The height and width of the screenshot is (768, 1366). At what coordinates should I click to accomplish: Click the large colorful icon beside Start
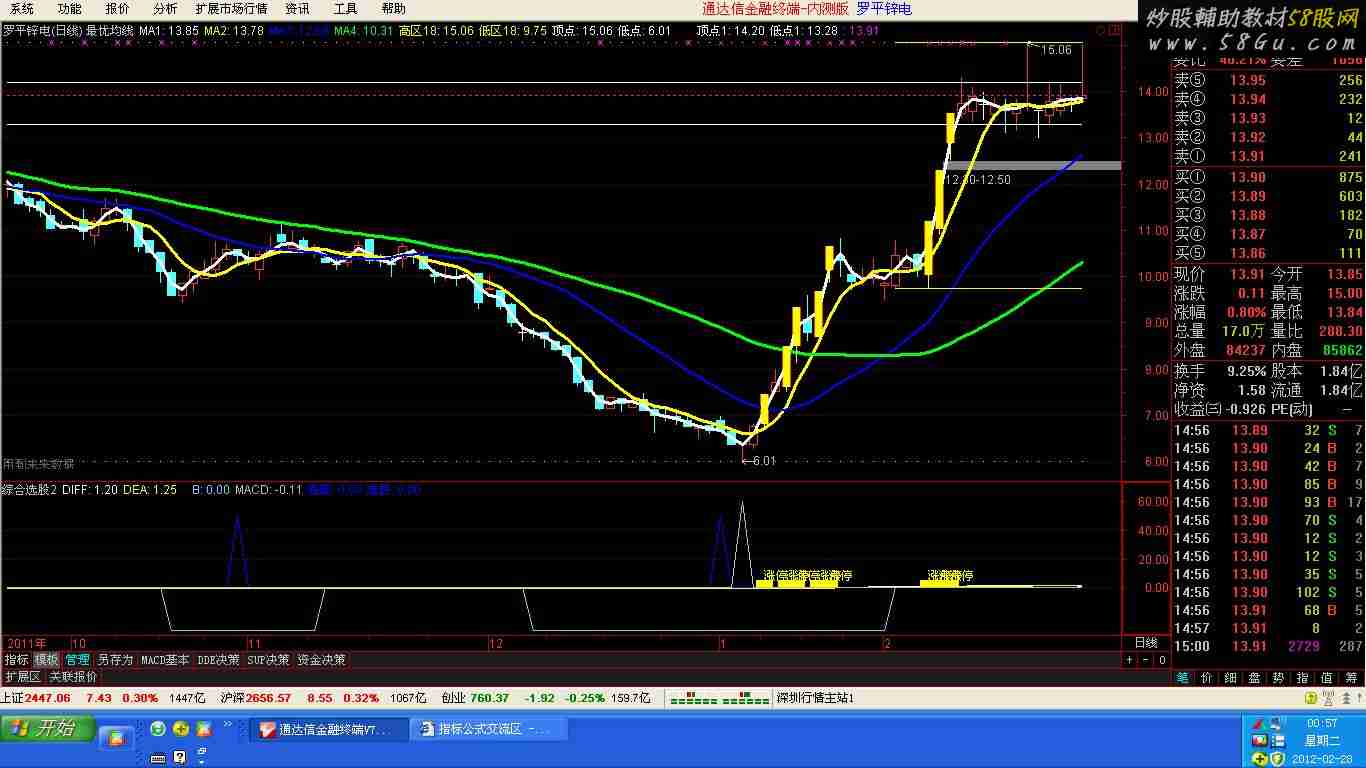(x=116, y=738)
